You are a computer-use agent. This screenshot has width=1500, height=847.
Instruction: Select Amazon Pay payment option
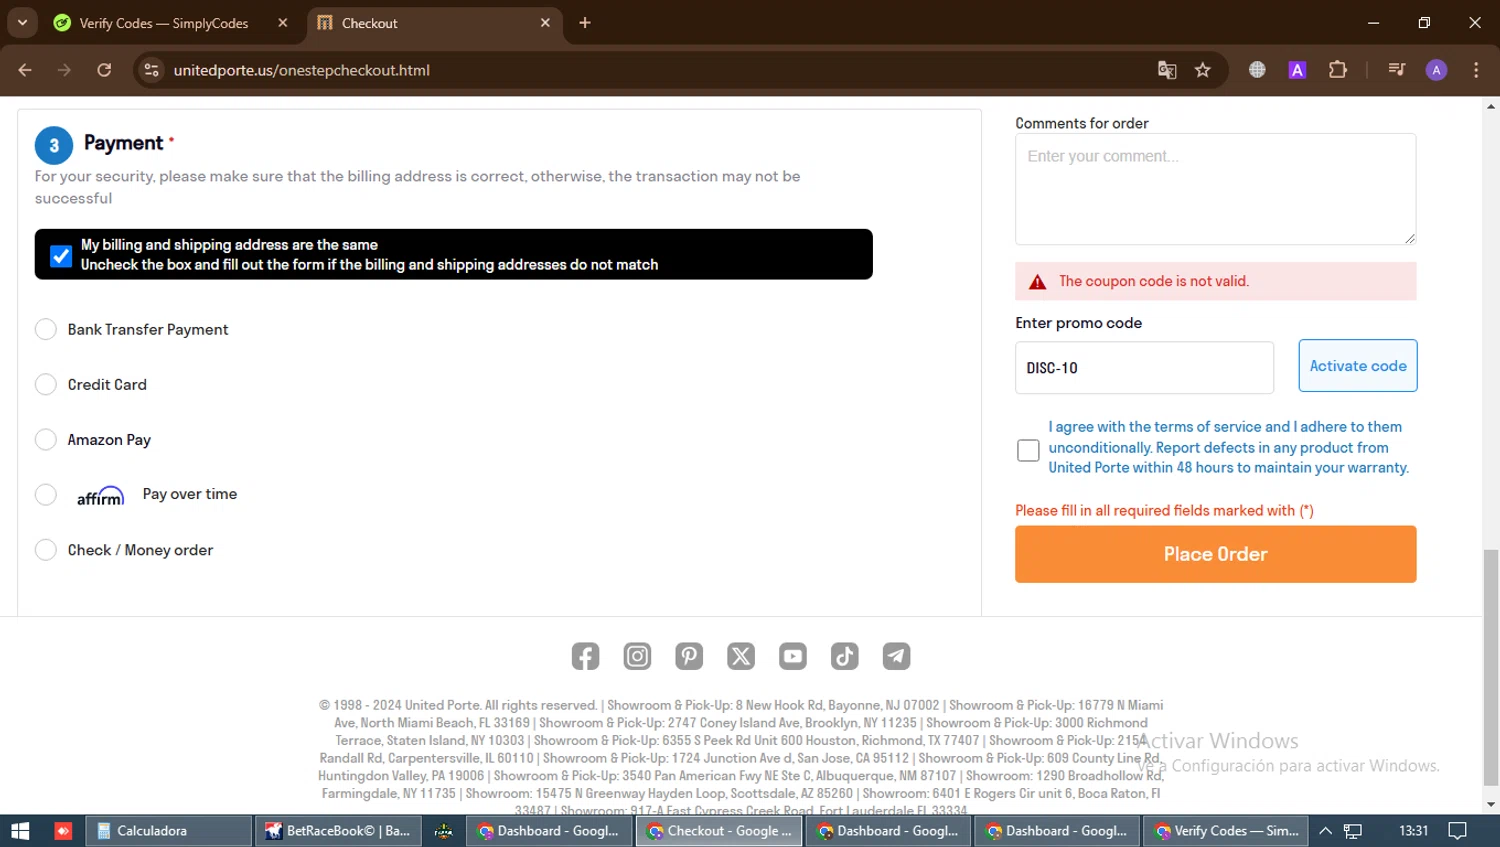[46, 440]
